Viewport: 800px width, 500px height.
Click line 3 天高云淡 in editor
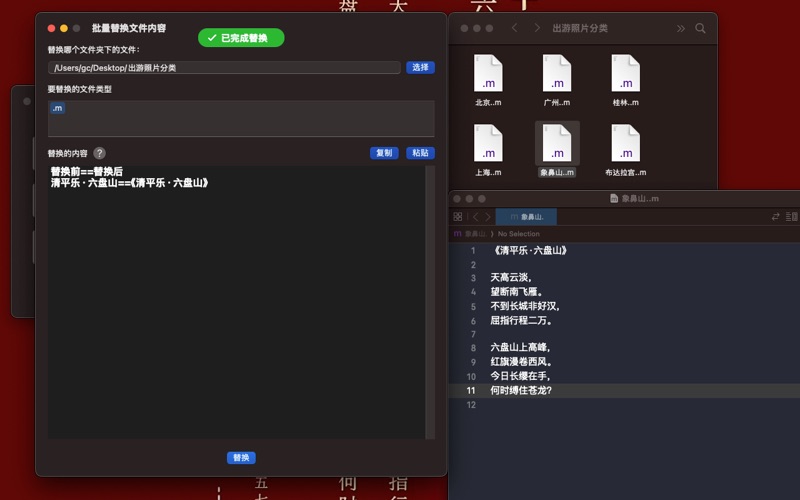coord(511,278)
